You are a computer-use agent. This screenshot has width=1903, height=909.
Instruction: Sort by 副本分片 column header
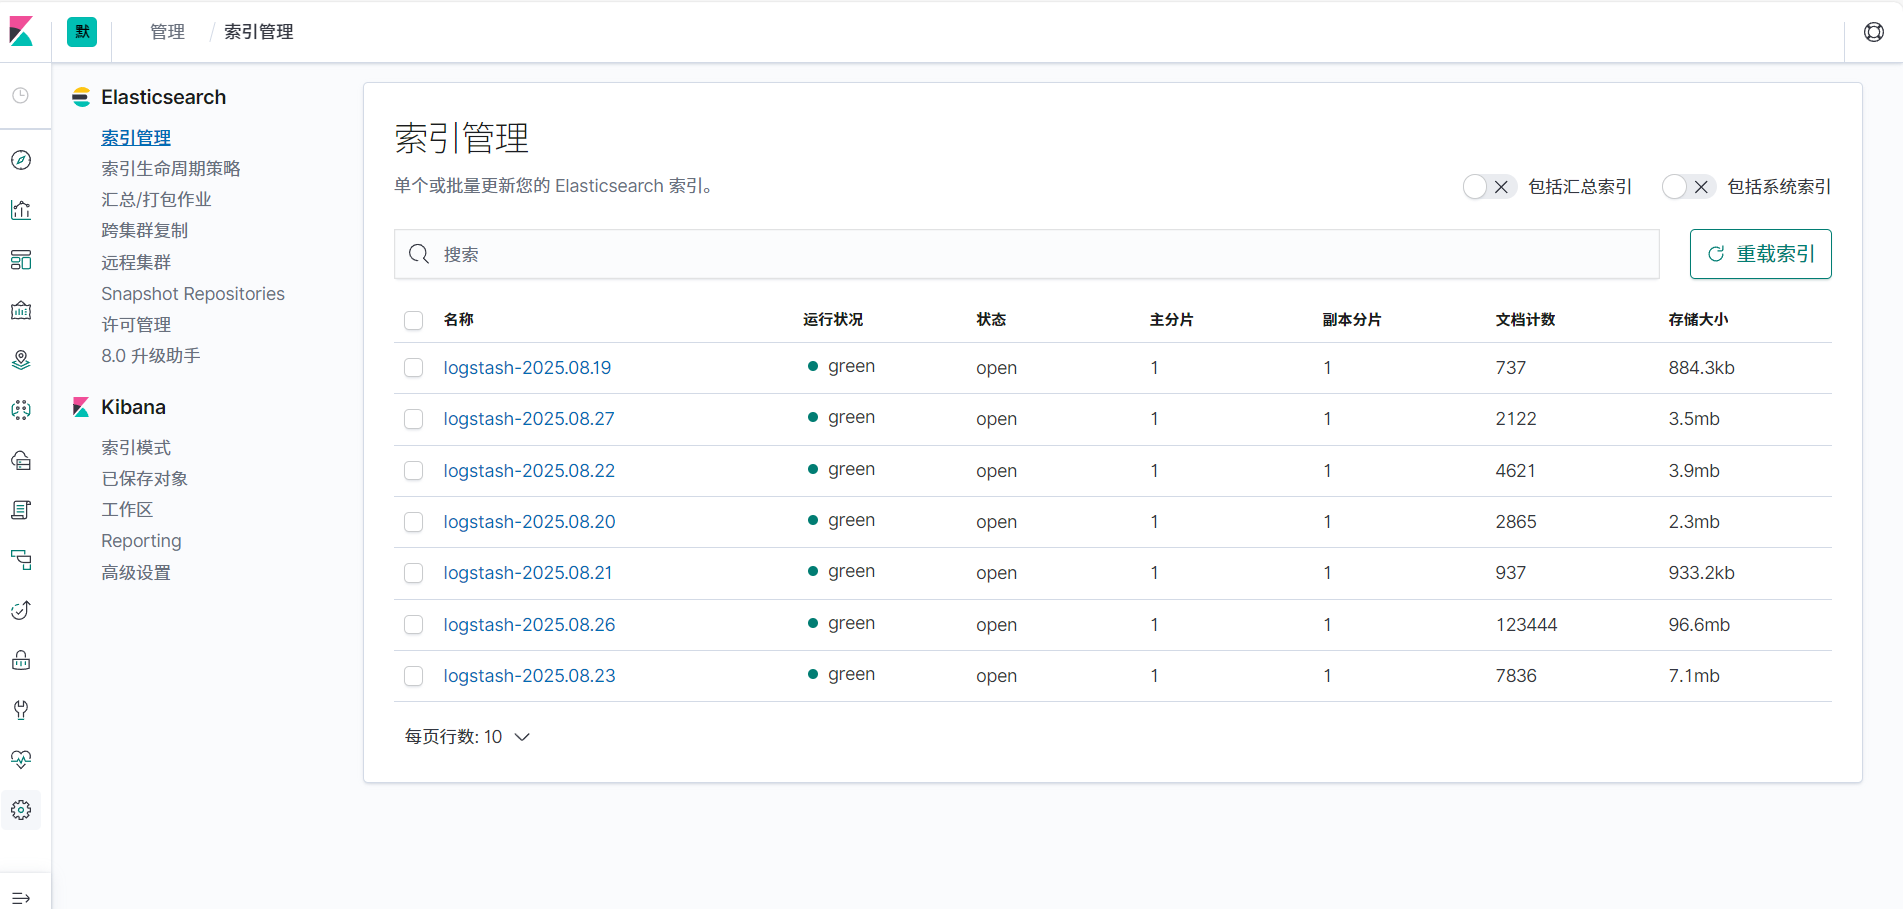1352,320
